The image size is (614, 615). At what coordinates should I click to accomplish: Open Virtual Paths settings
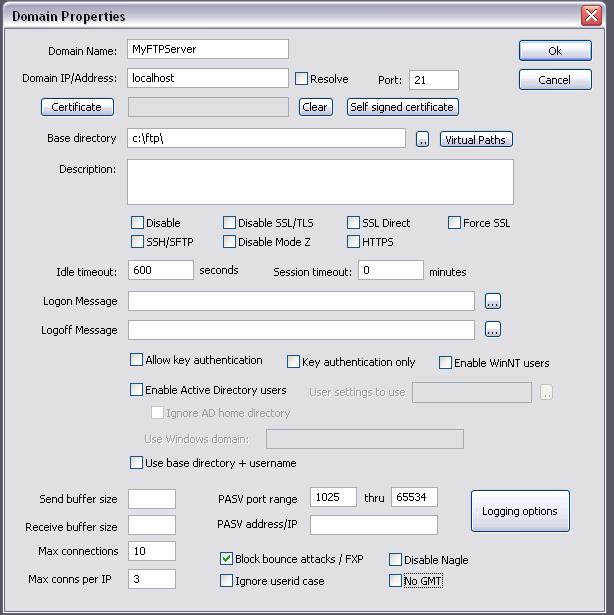click(476, 140)
